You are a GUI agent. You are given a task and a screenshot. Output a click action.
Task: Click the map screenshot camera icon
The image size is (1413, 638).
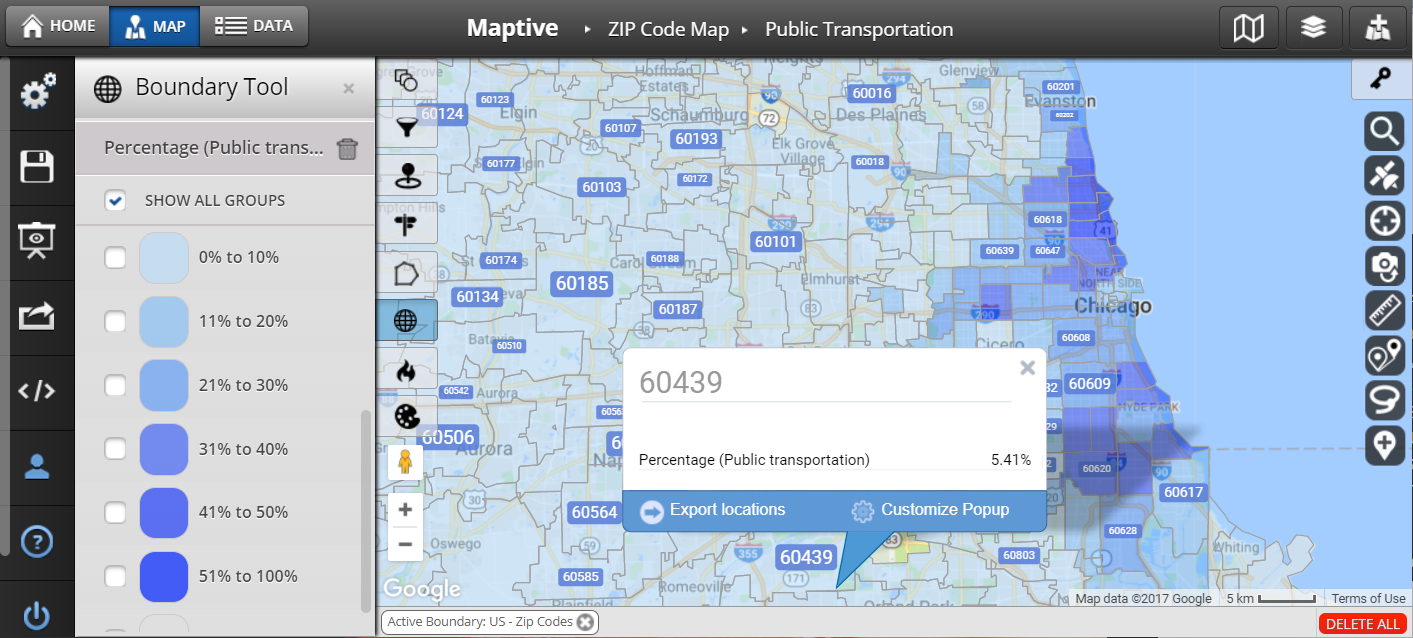(1385, 266)
